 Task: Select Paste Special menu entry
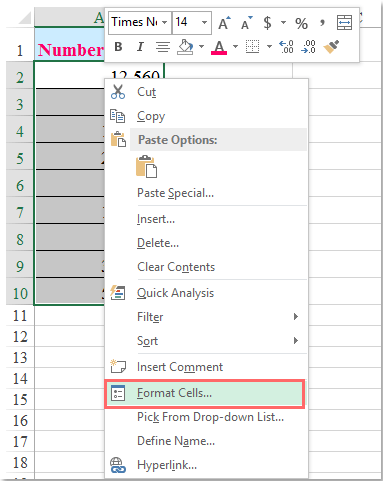176,193
